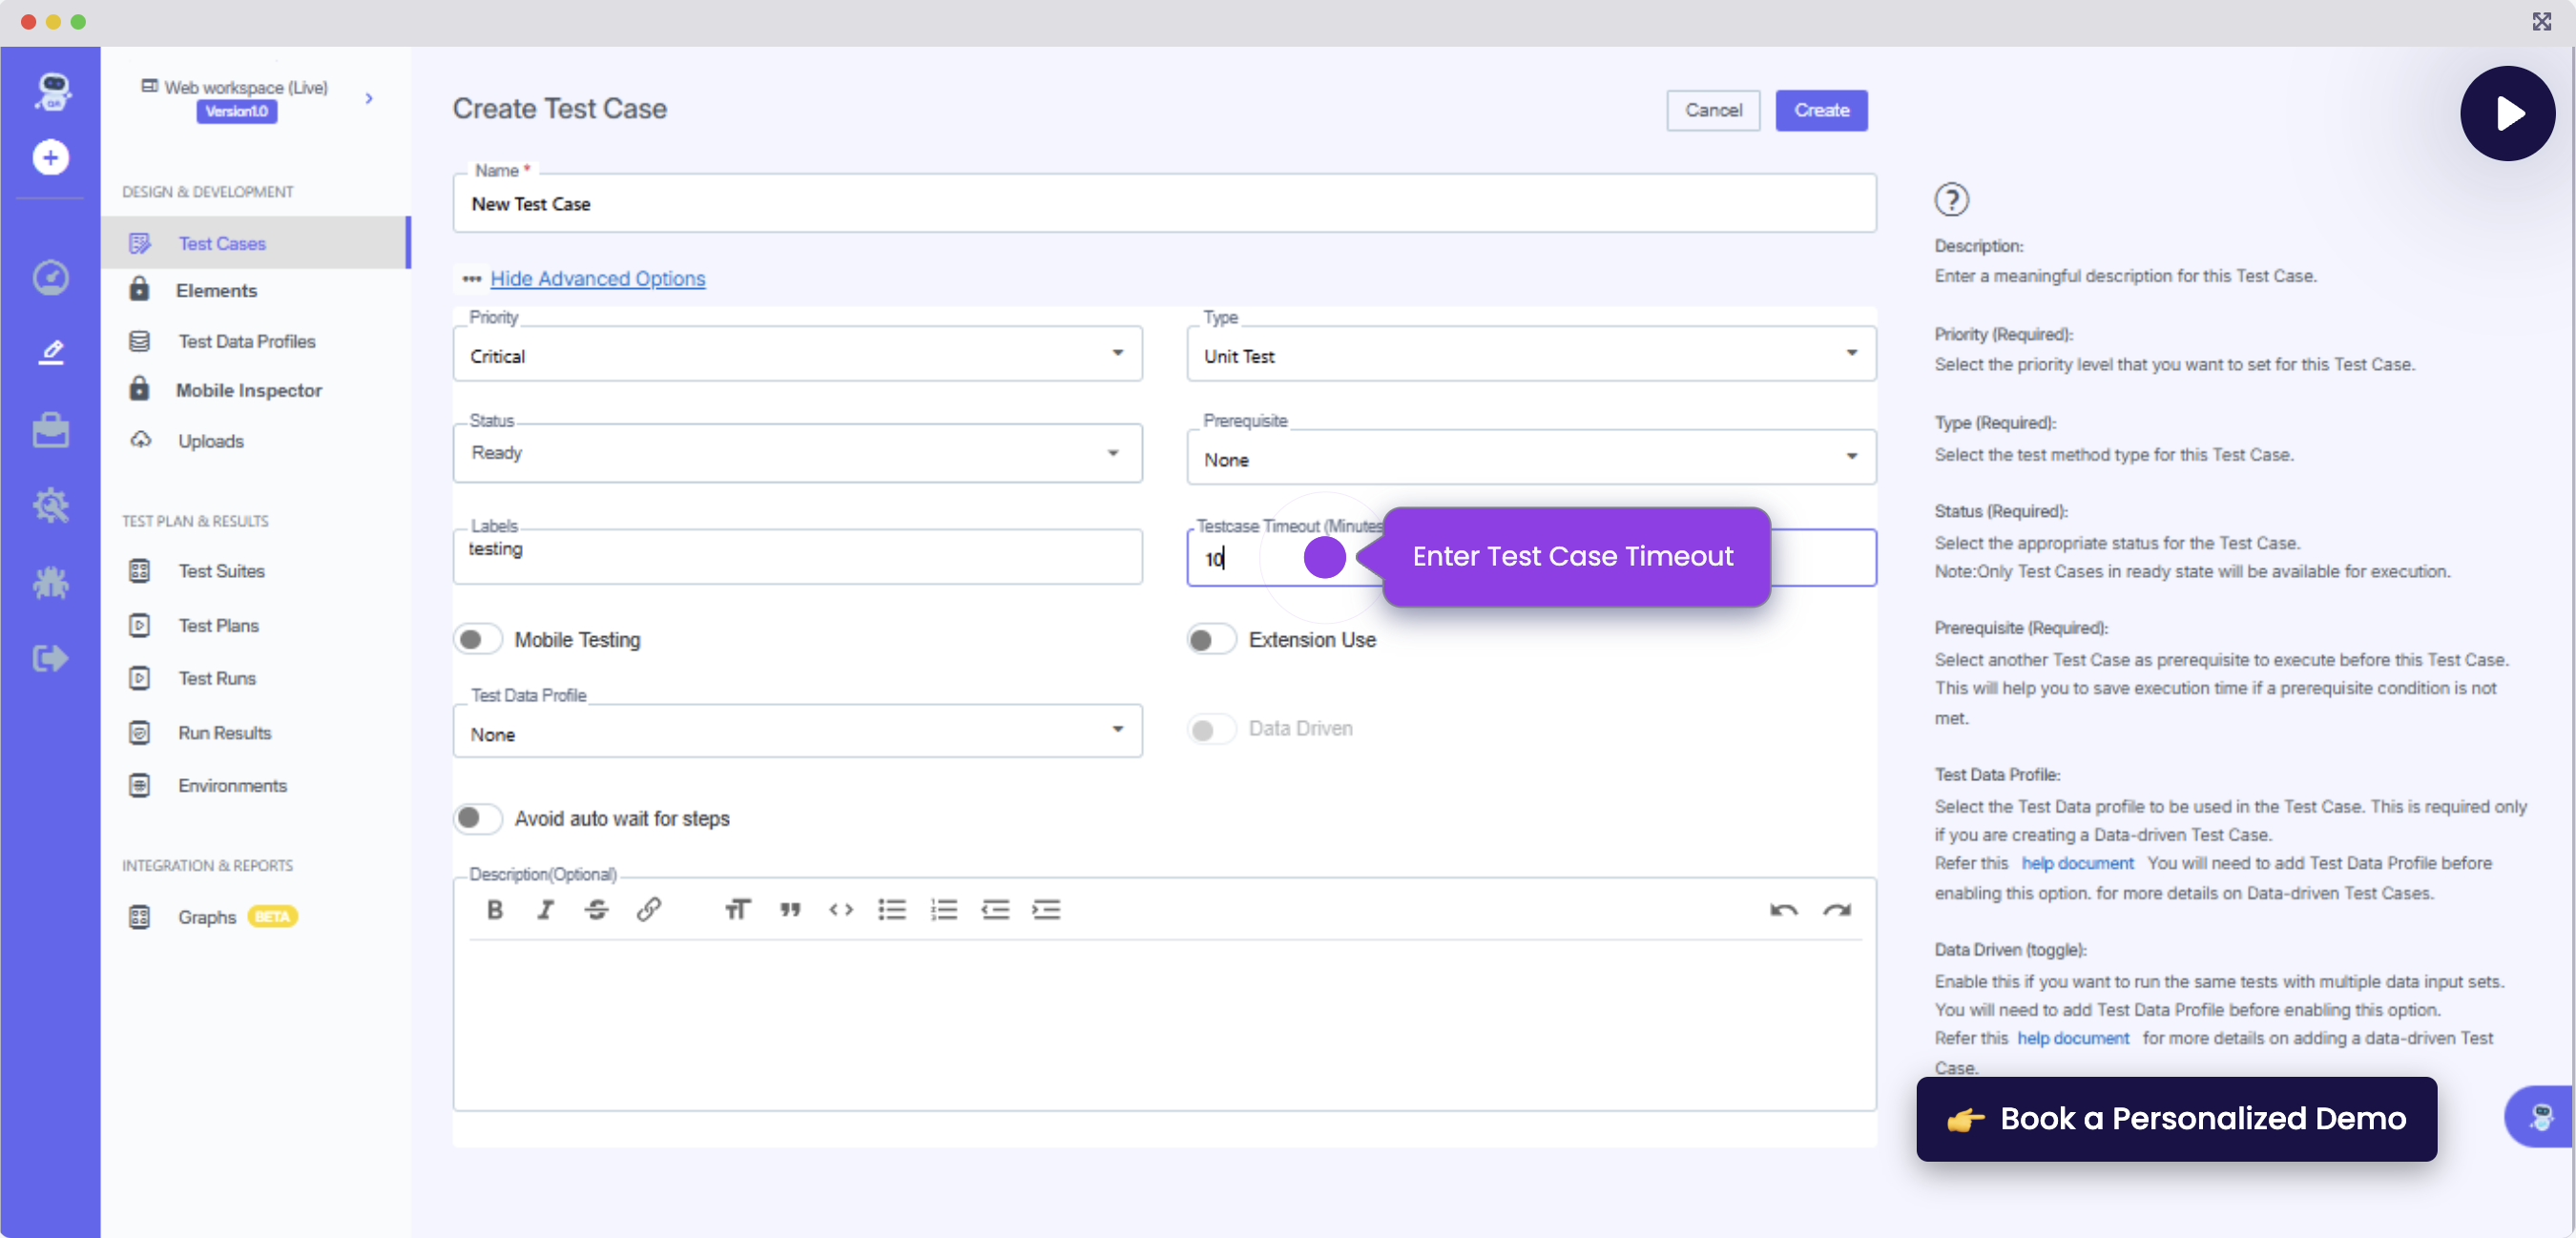Turn on the Extension Use toggle
Viewport: 2576px width, 1238px height.
[1210, 639]
